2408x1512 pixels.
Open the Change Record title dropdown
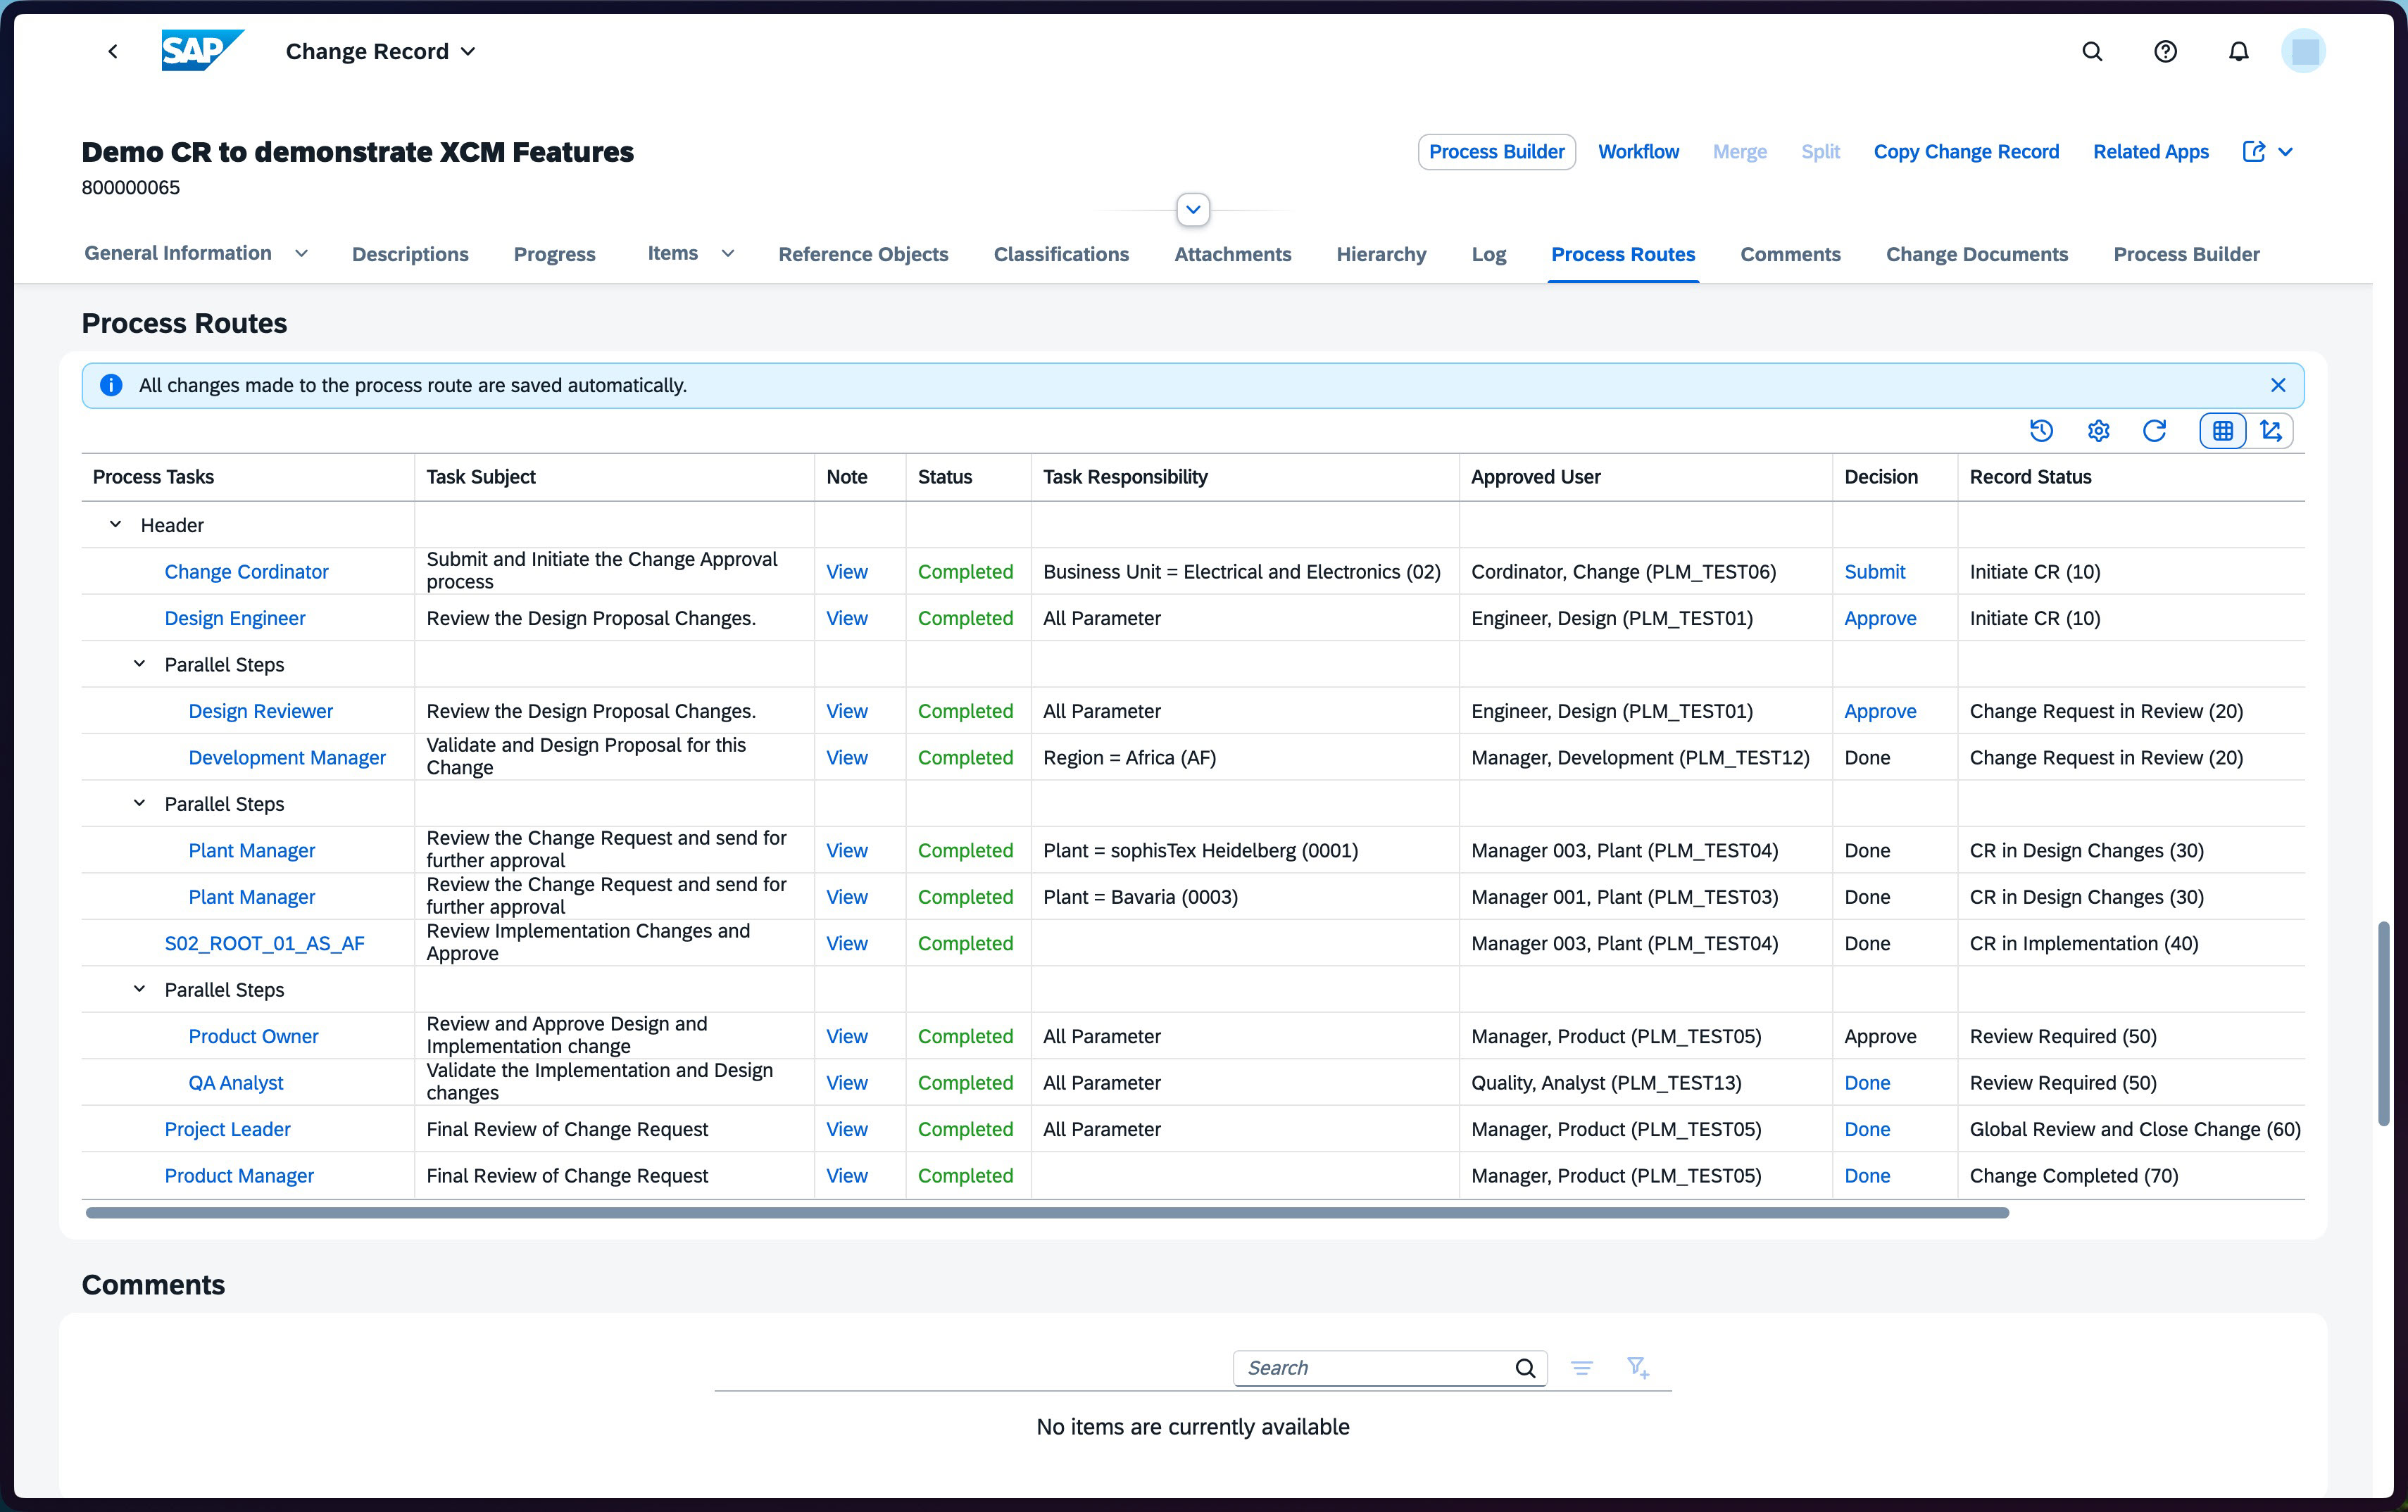pos(380,52)
